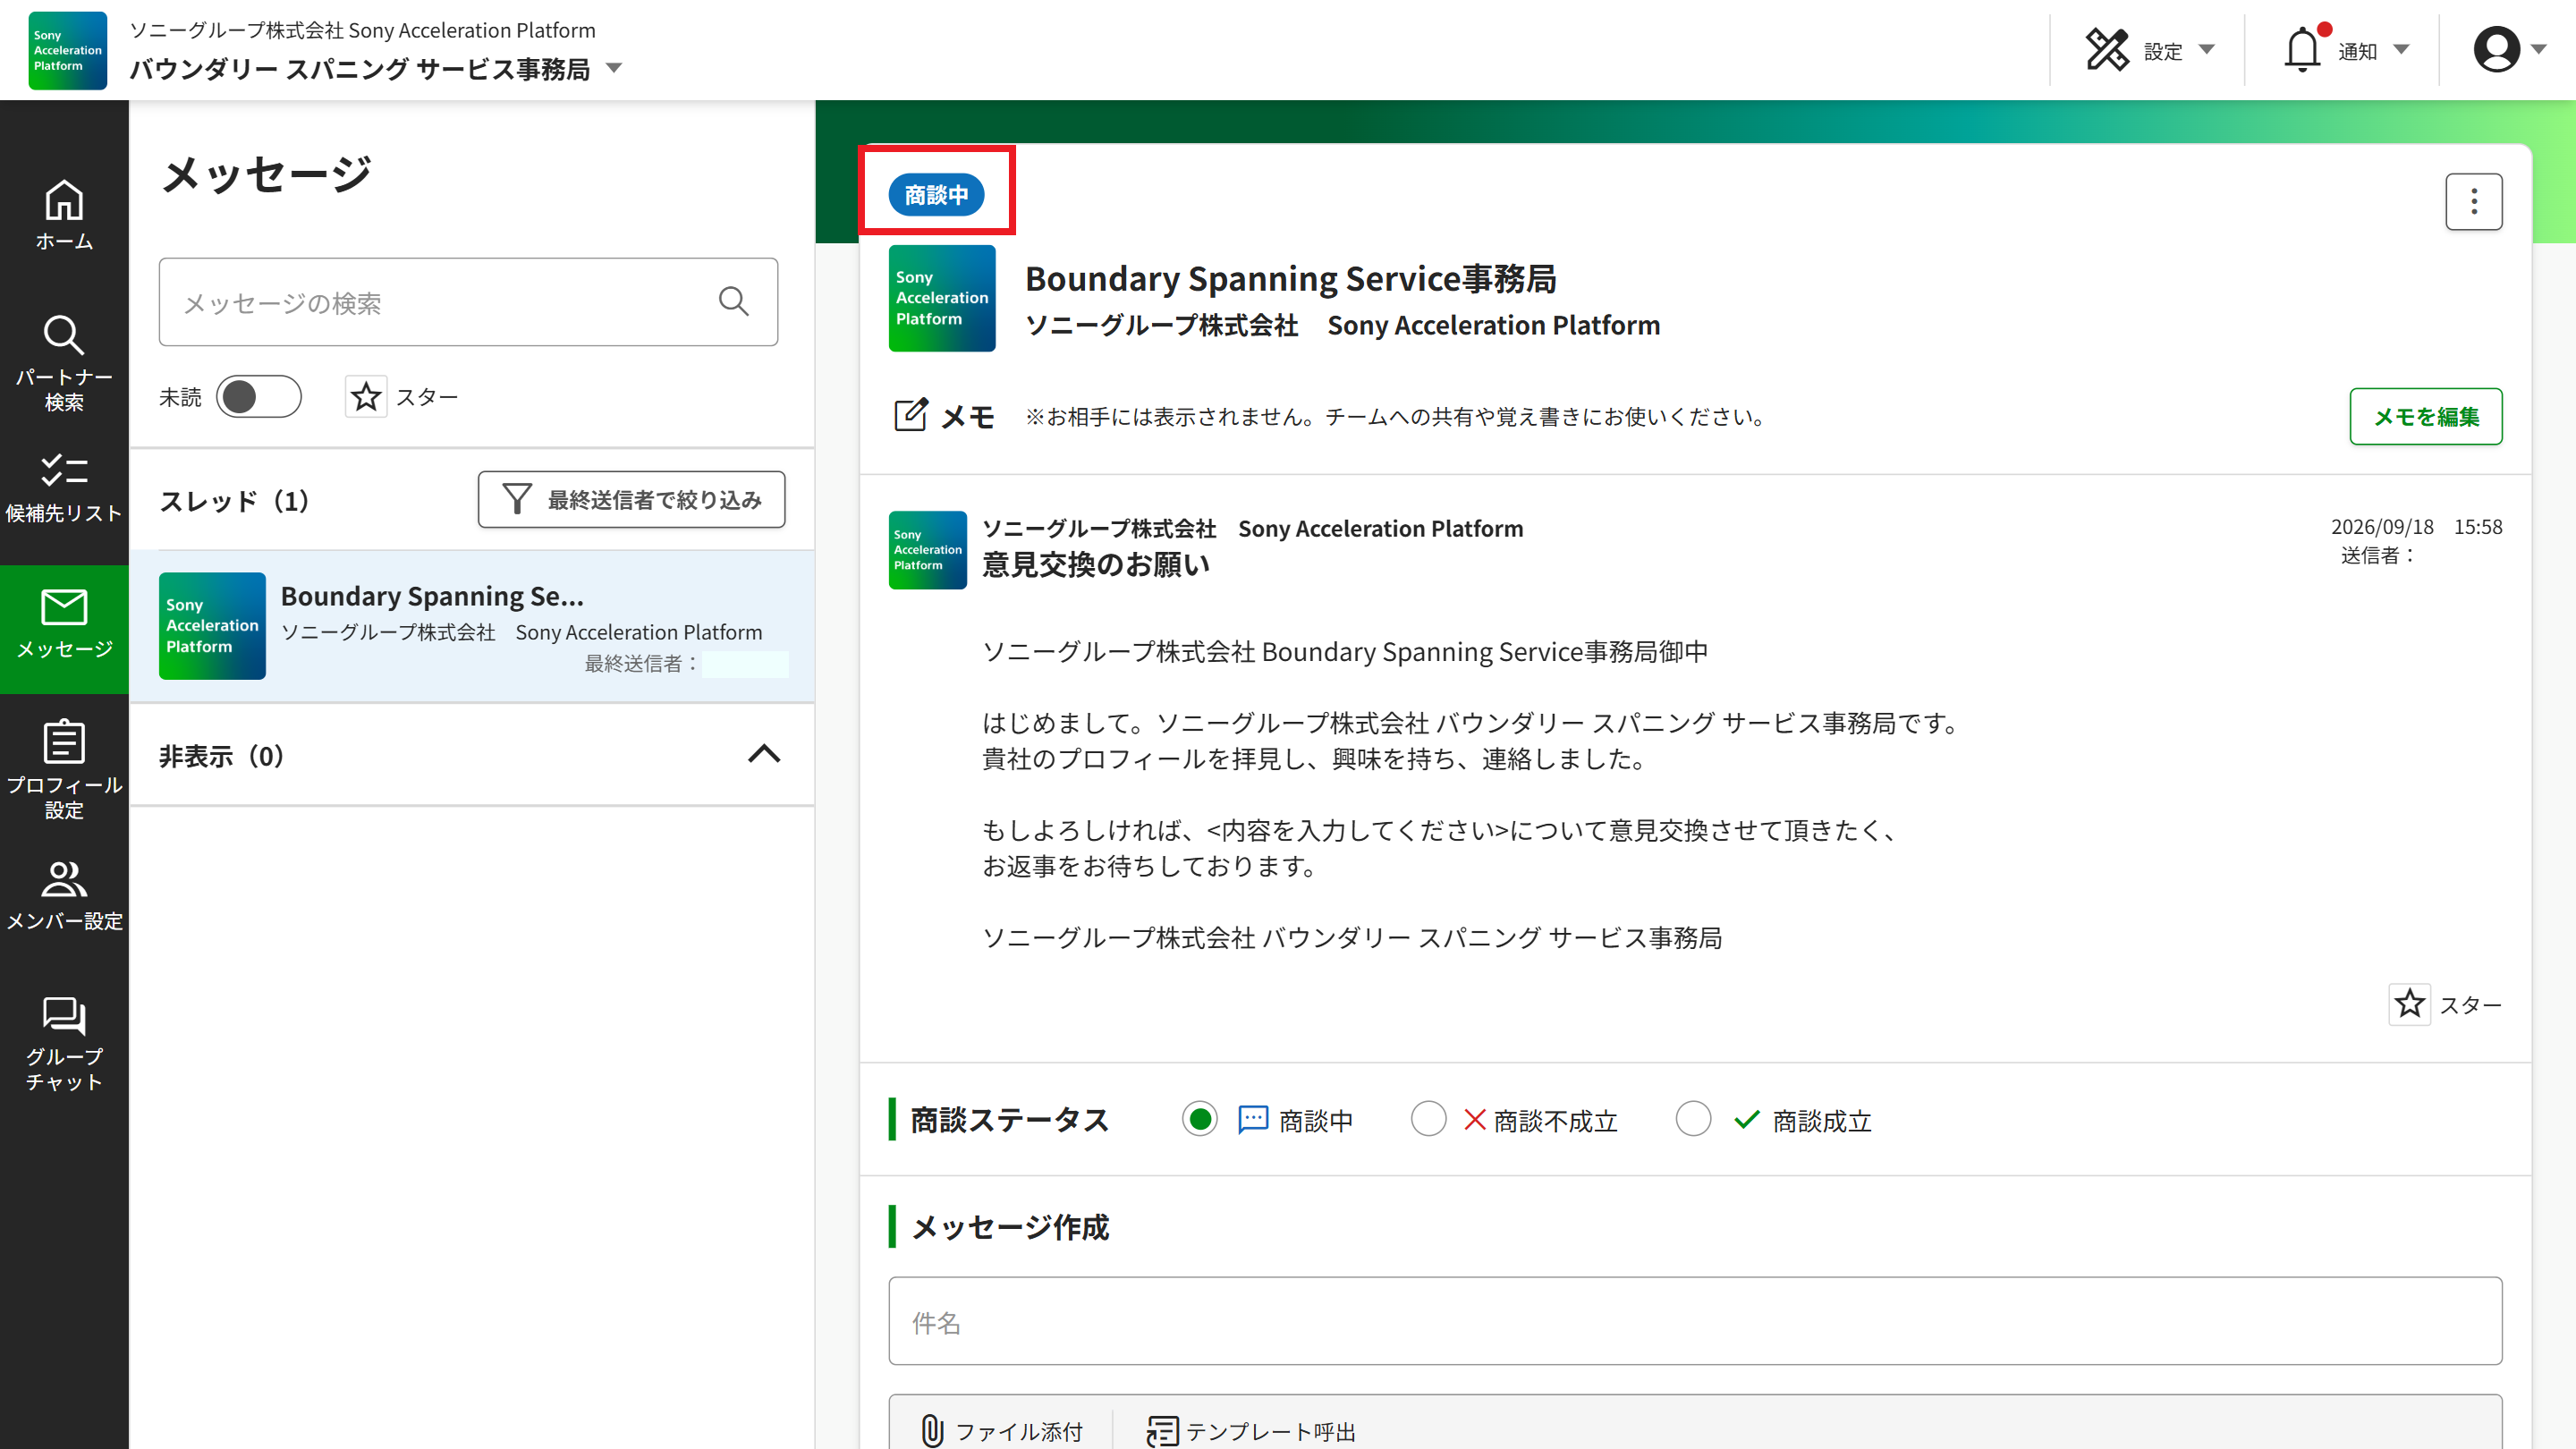Click the 2026/09/18 15:58 timestamp

2416,527
